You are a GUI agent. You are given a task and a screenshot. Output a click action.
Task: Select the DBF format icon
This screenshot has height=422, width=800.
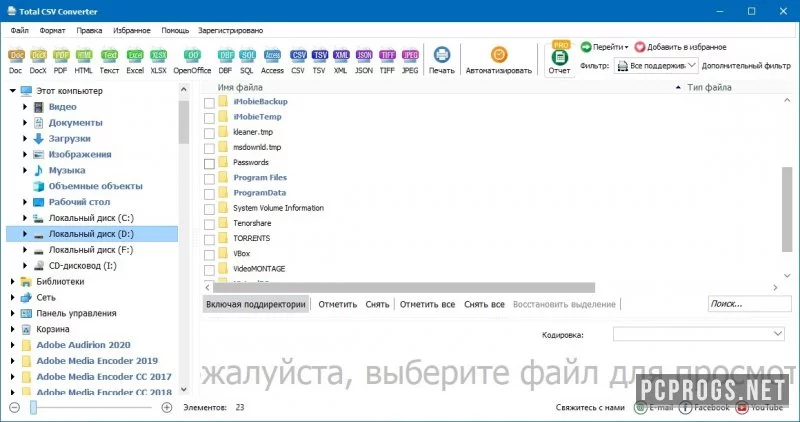click(x=226, y=61)
